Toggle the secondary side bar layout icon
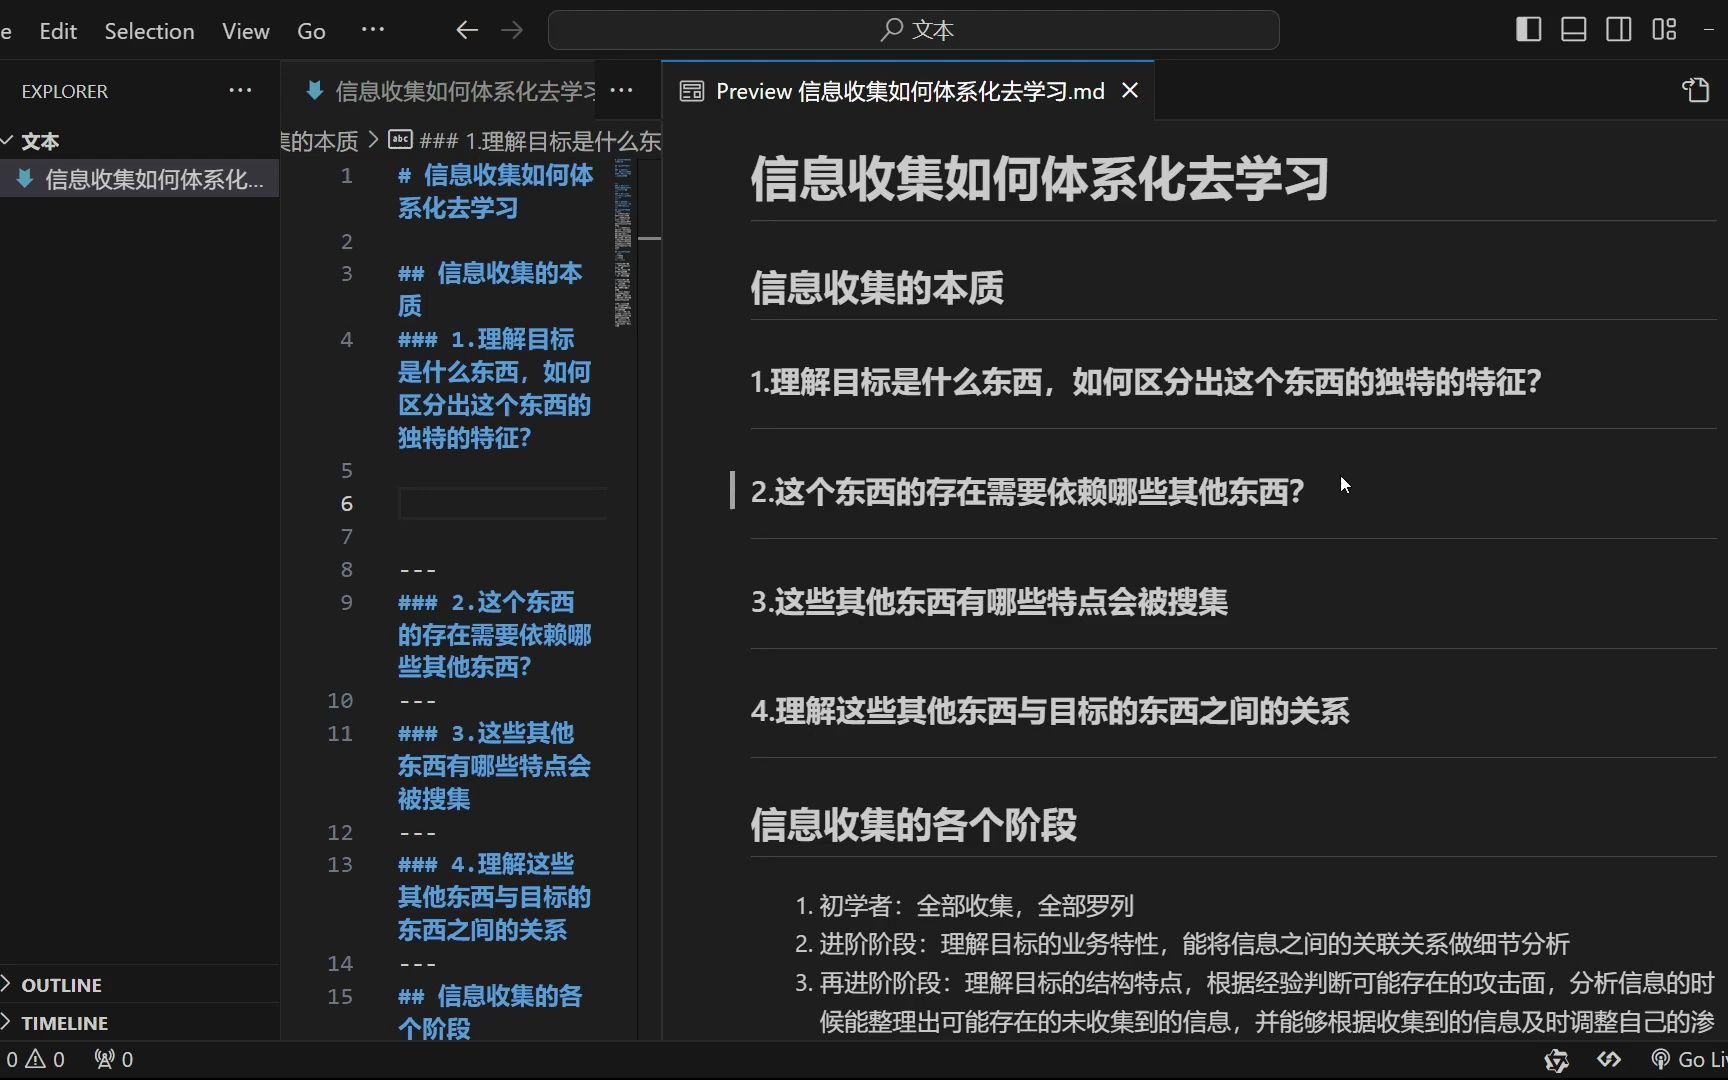 (1618, 30)
